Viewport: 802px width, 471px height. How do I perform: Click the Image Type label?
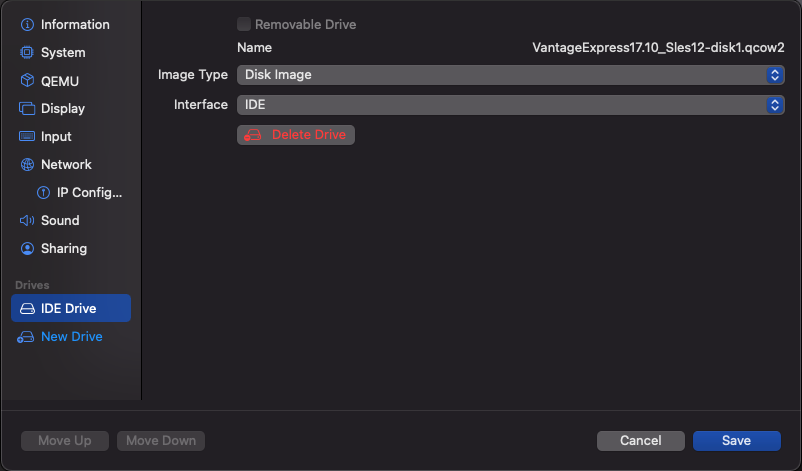(x=193, y=75)
